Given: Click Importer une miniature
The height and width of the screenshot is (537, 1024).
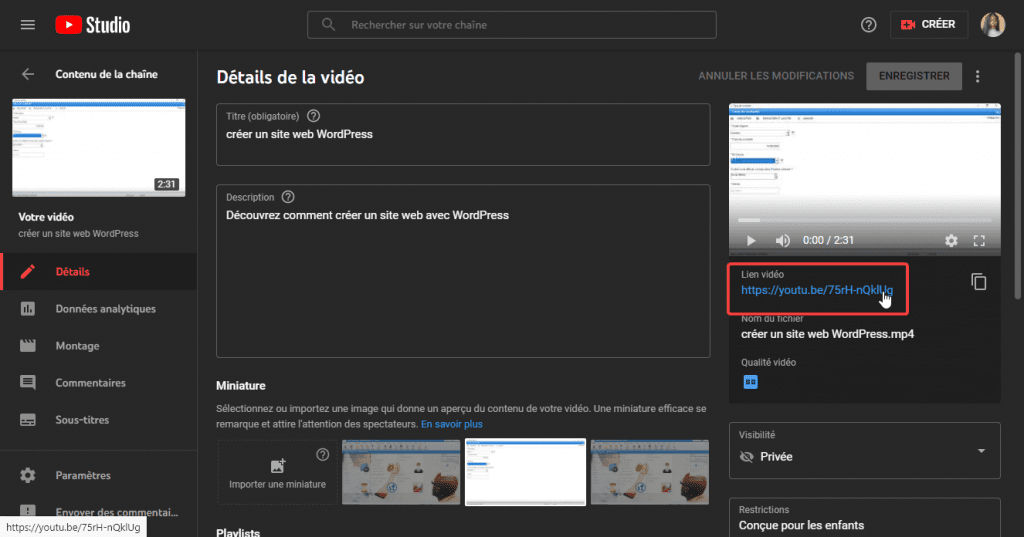Looking at the screenshot, I should [x=278, y=473].
